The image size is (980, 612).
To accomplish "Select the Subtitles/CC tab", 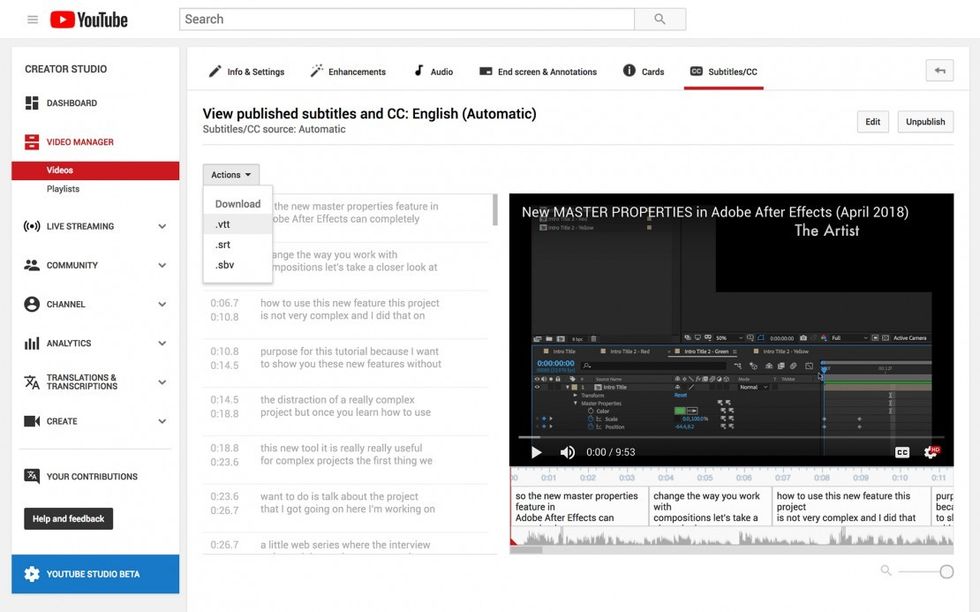I will click(x=723, y=71).
